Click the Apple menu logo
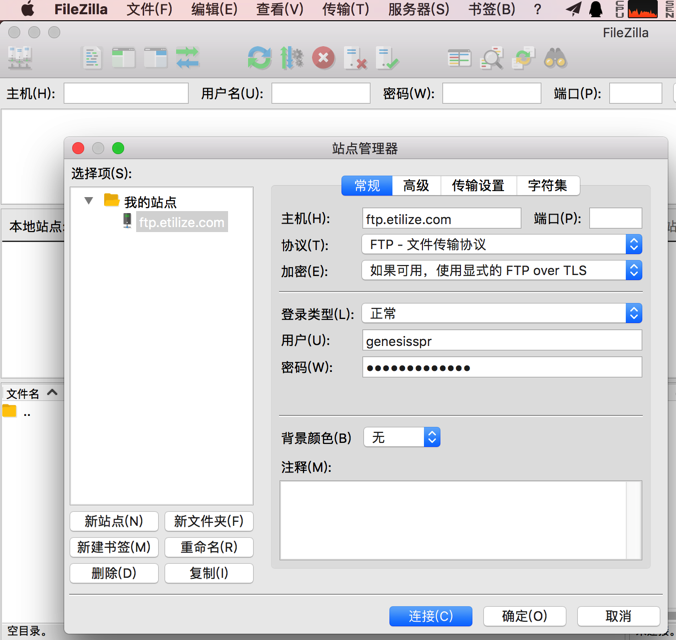Viewport: 676px width, 640px height. [x=28, y=9]
